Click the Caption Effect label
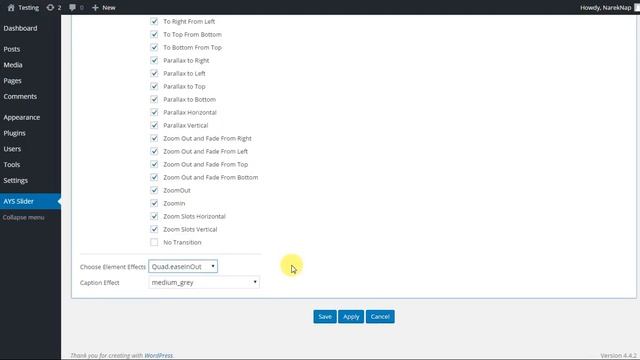The width and height of the screenshot is (640, 360). tap(100, 282)
